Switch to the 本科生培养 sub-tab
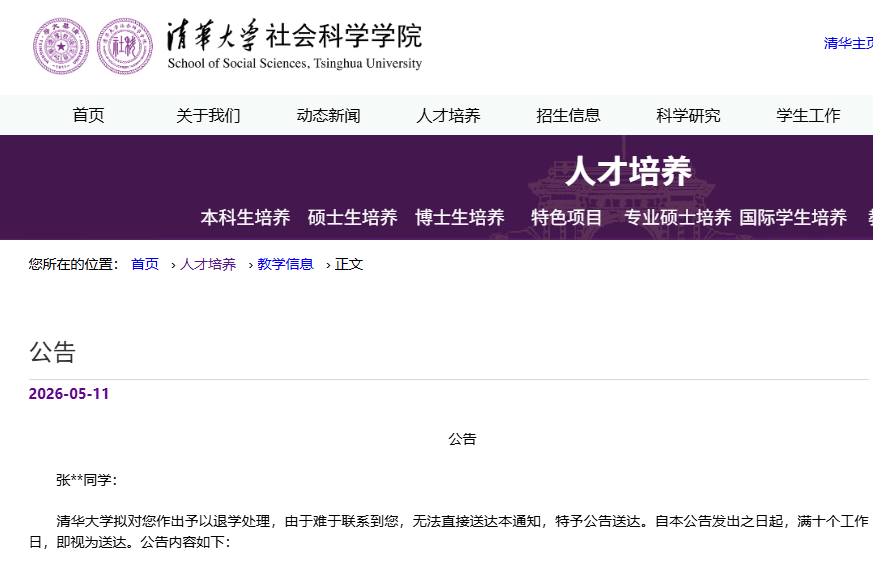This screenshot has width=873, height=563. coord(246,217)
